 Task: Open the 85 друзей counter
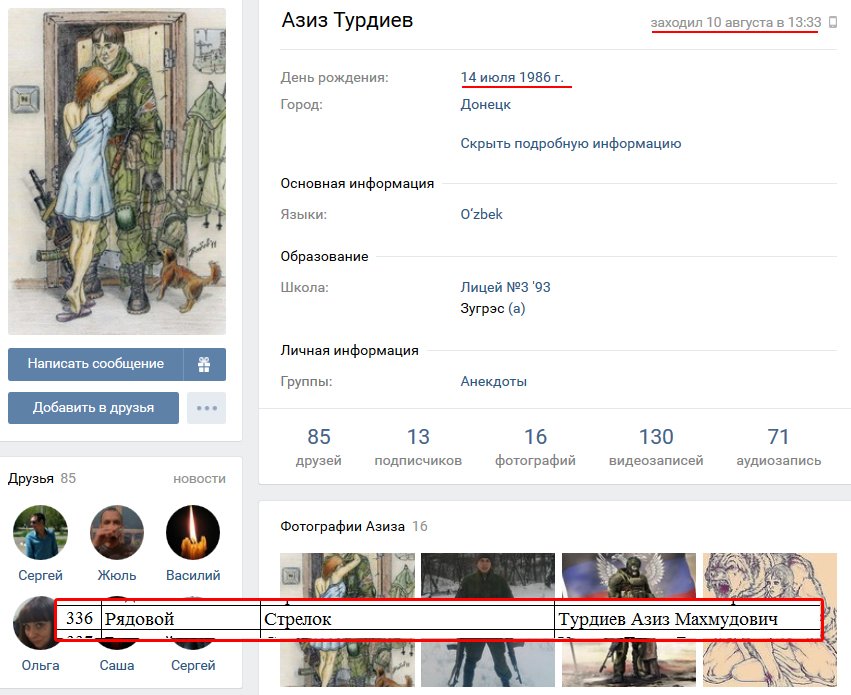pos(319,447)
